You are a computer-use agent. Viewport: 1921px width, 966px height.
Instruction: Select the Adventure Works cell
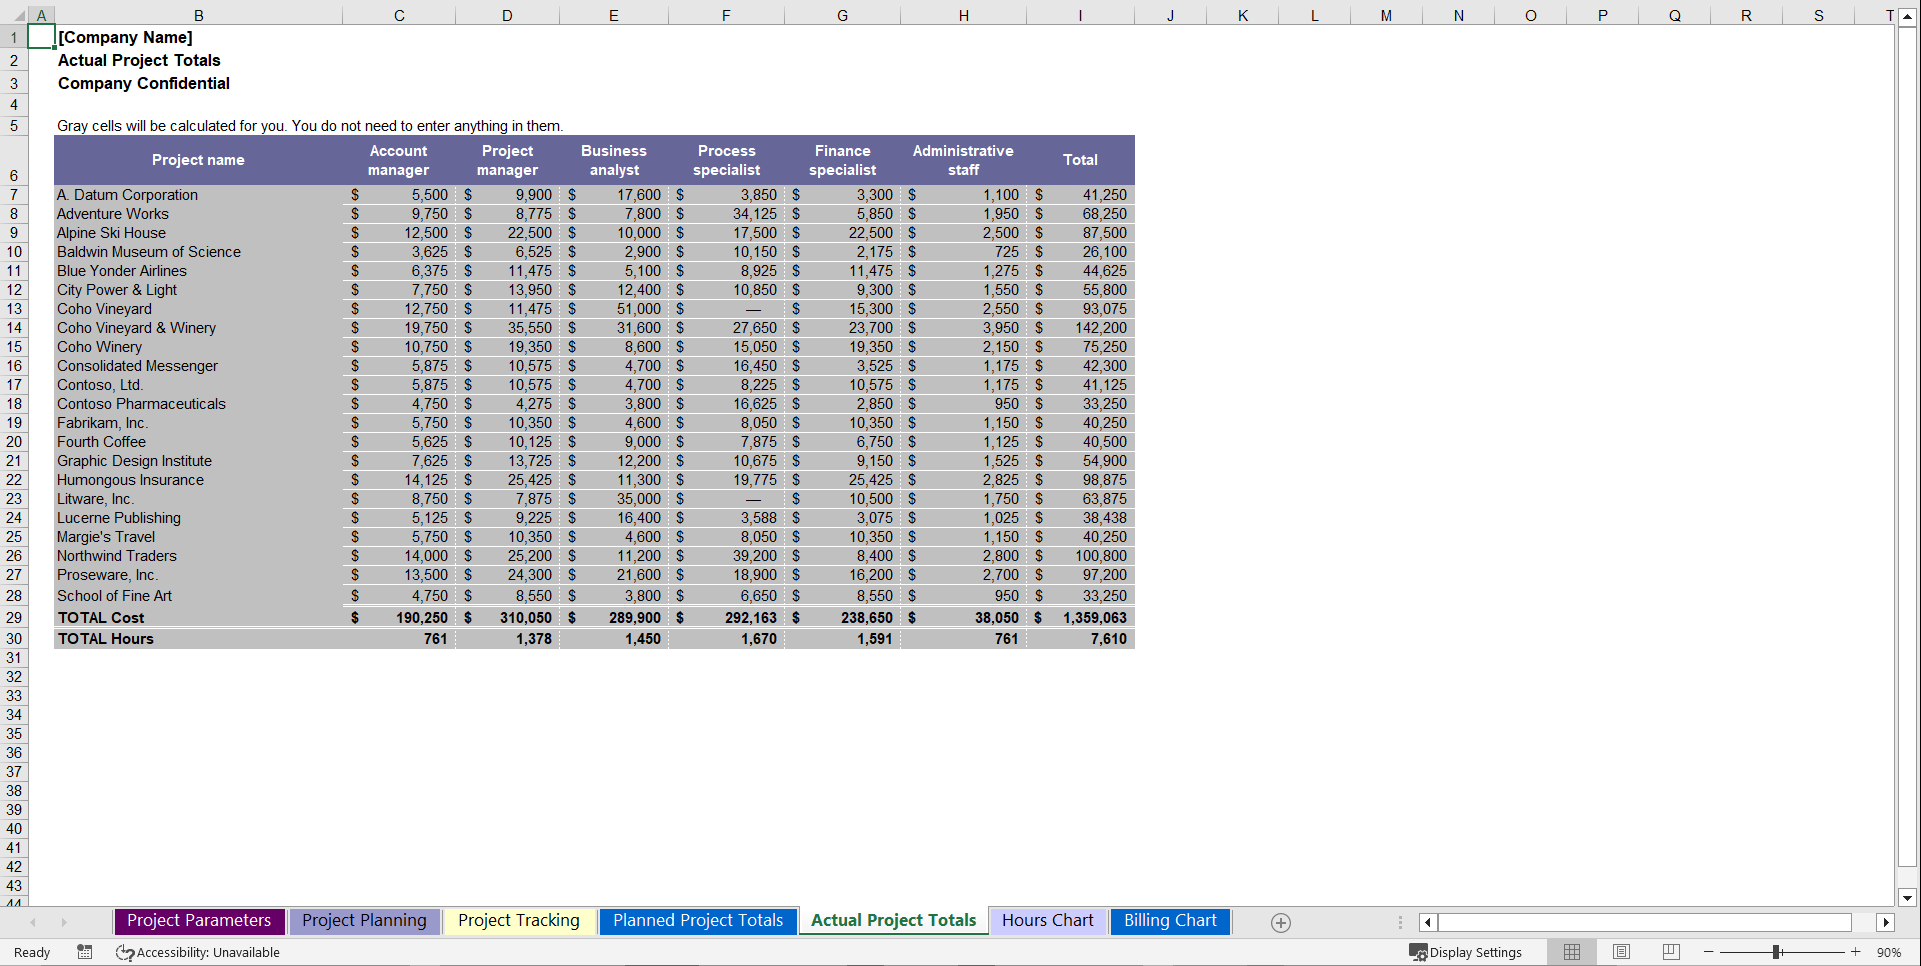198,214
